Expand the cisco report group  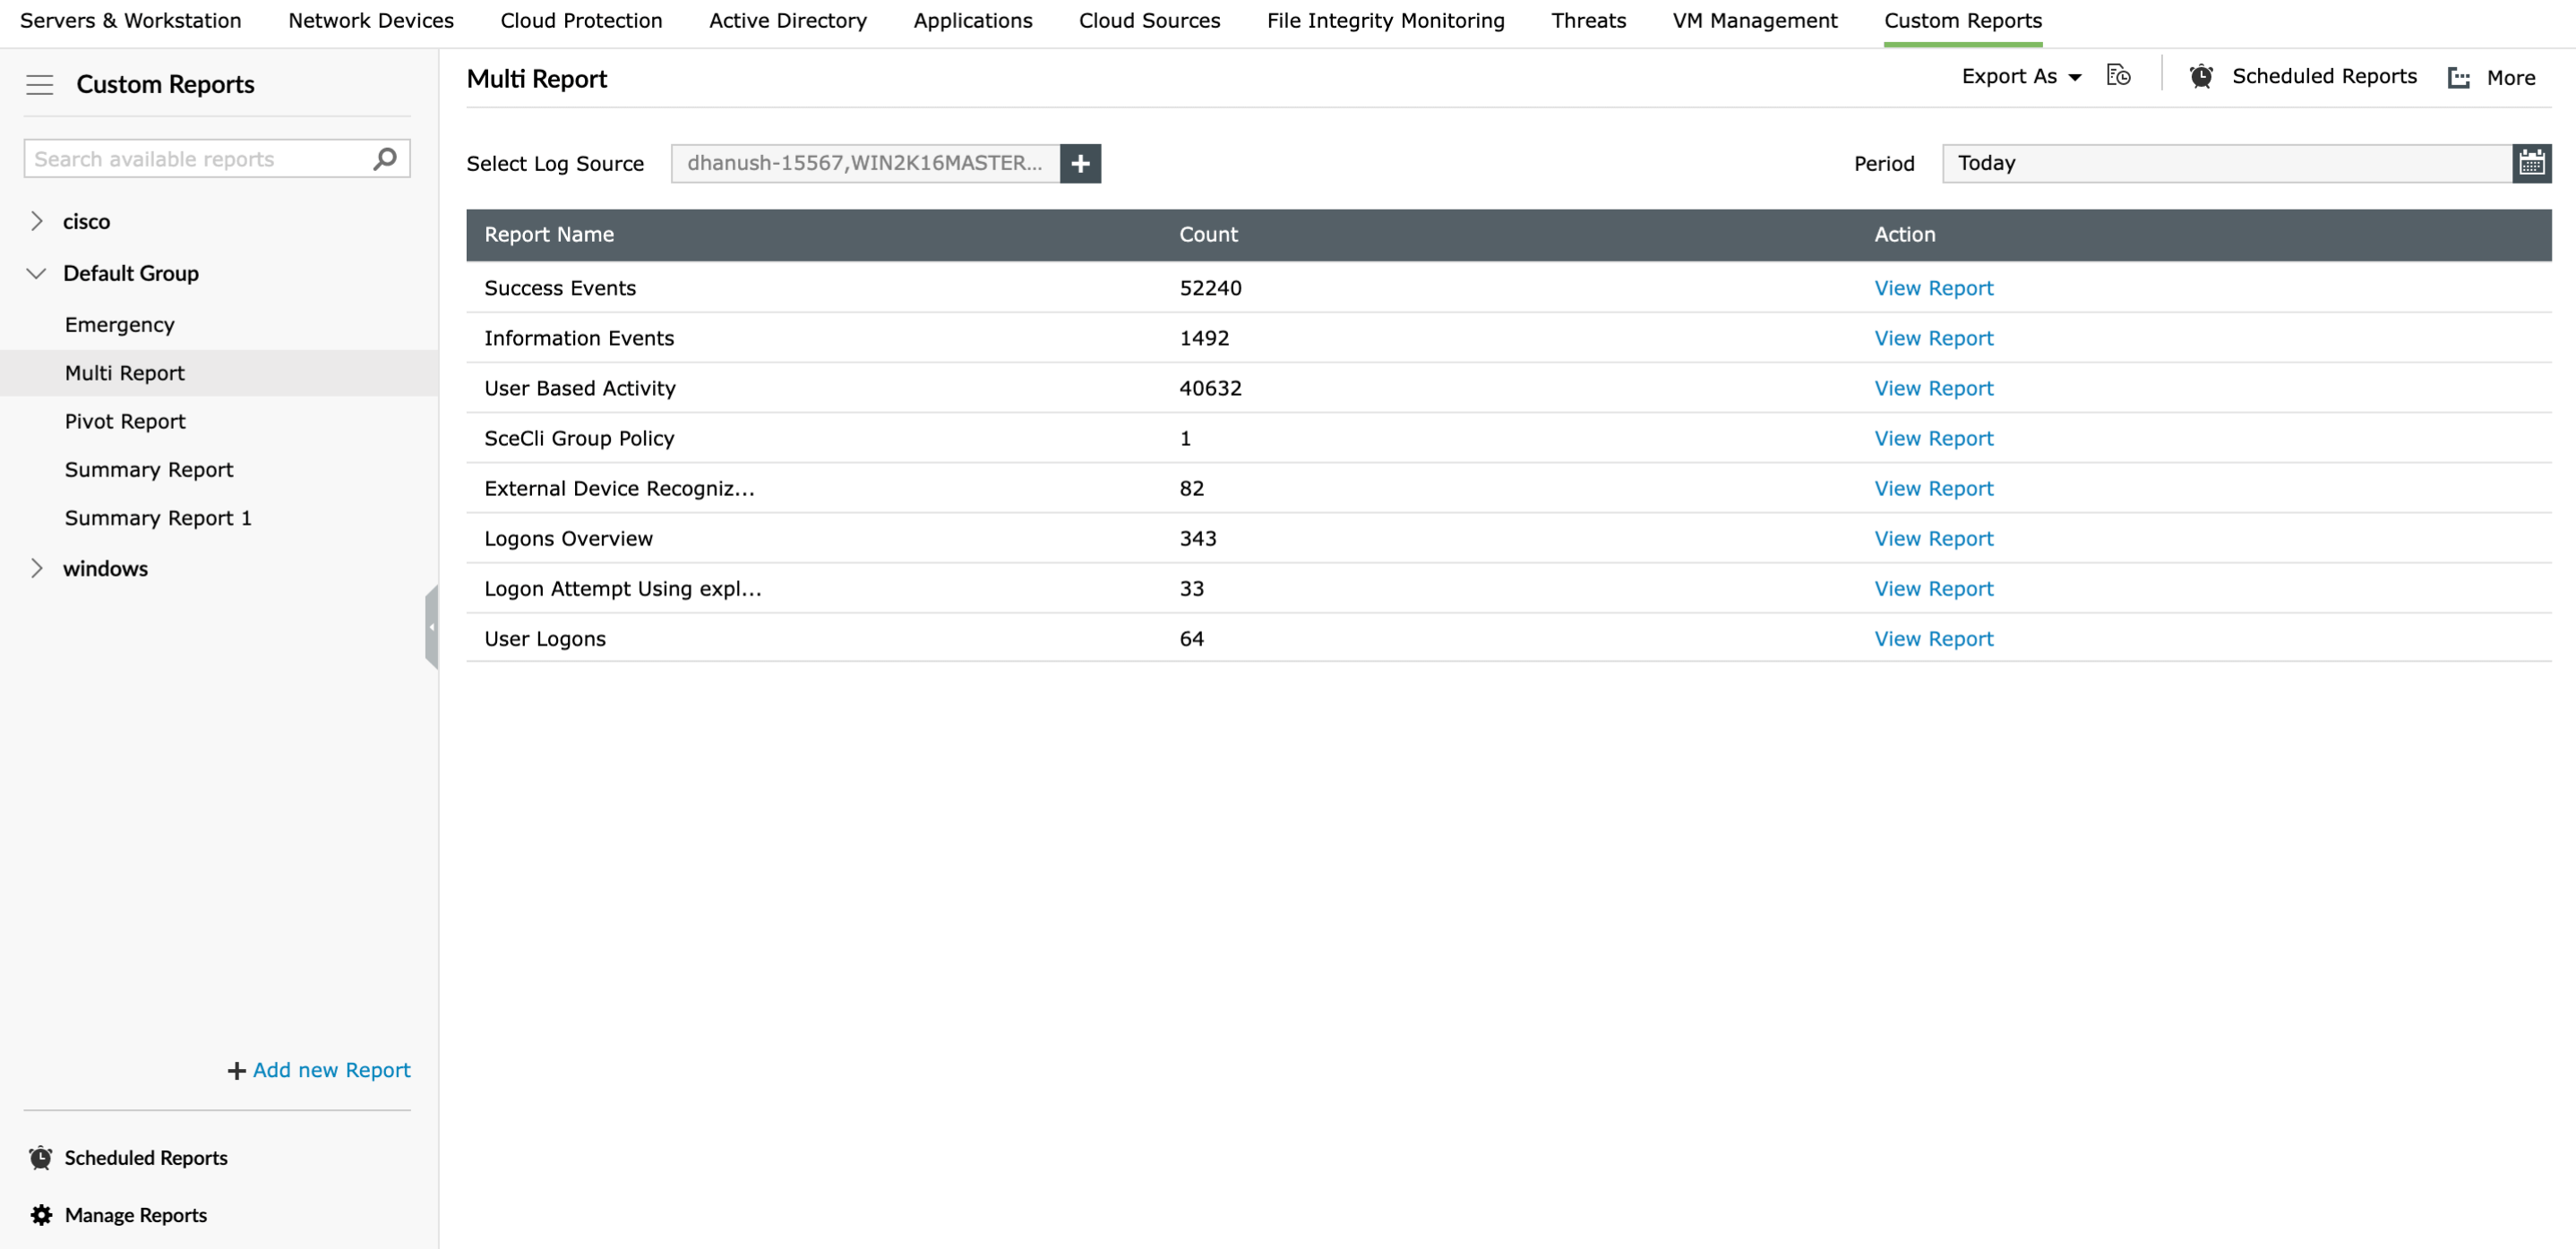[37, 221]
